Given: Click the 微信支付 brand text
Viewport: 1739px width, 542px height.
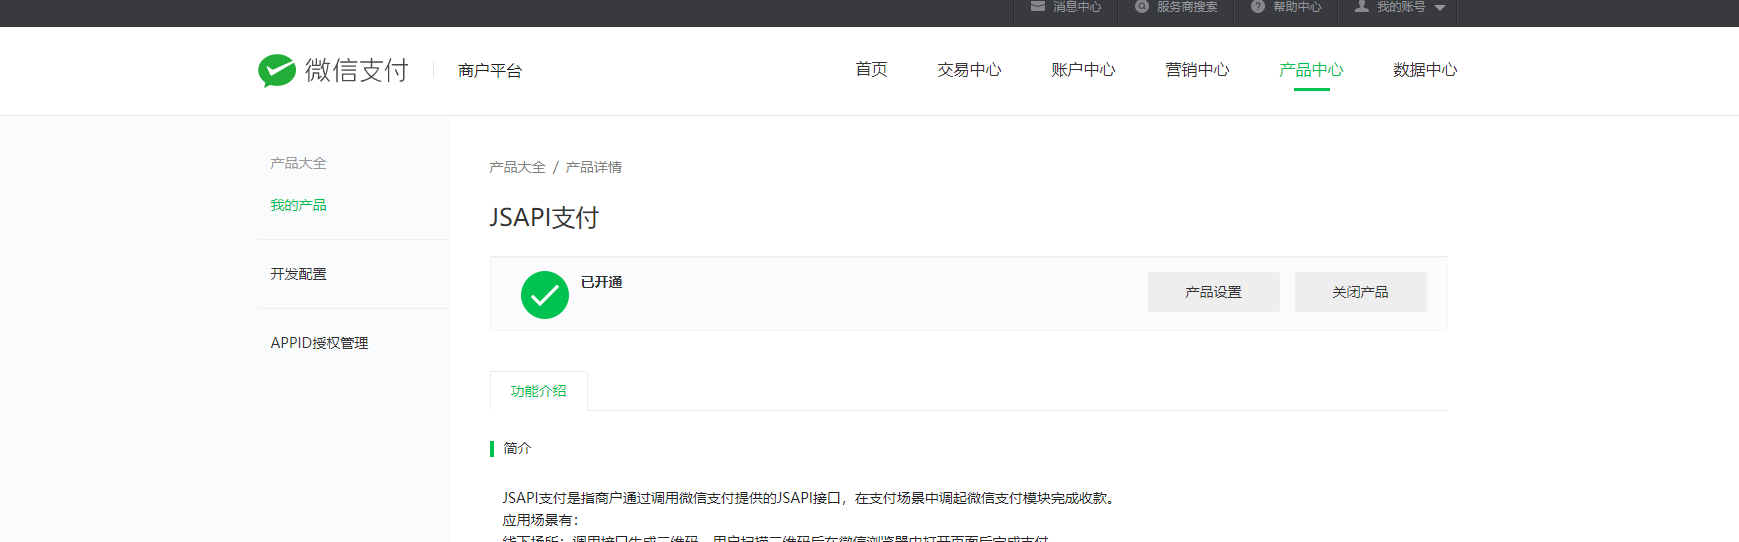Looking at the screenshot, I should tap(357, 70).
